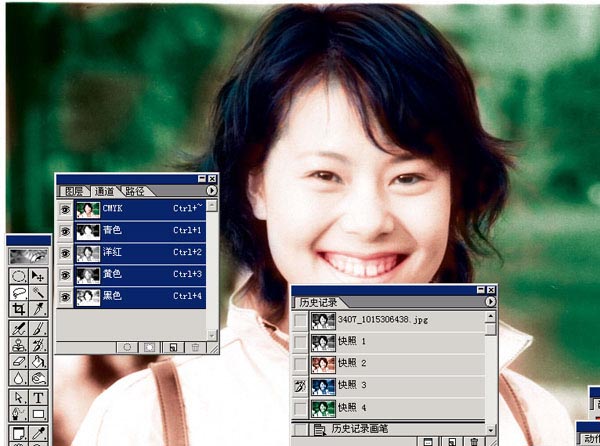Select the Elliptical Marquee tool

(18, 276)
